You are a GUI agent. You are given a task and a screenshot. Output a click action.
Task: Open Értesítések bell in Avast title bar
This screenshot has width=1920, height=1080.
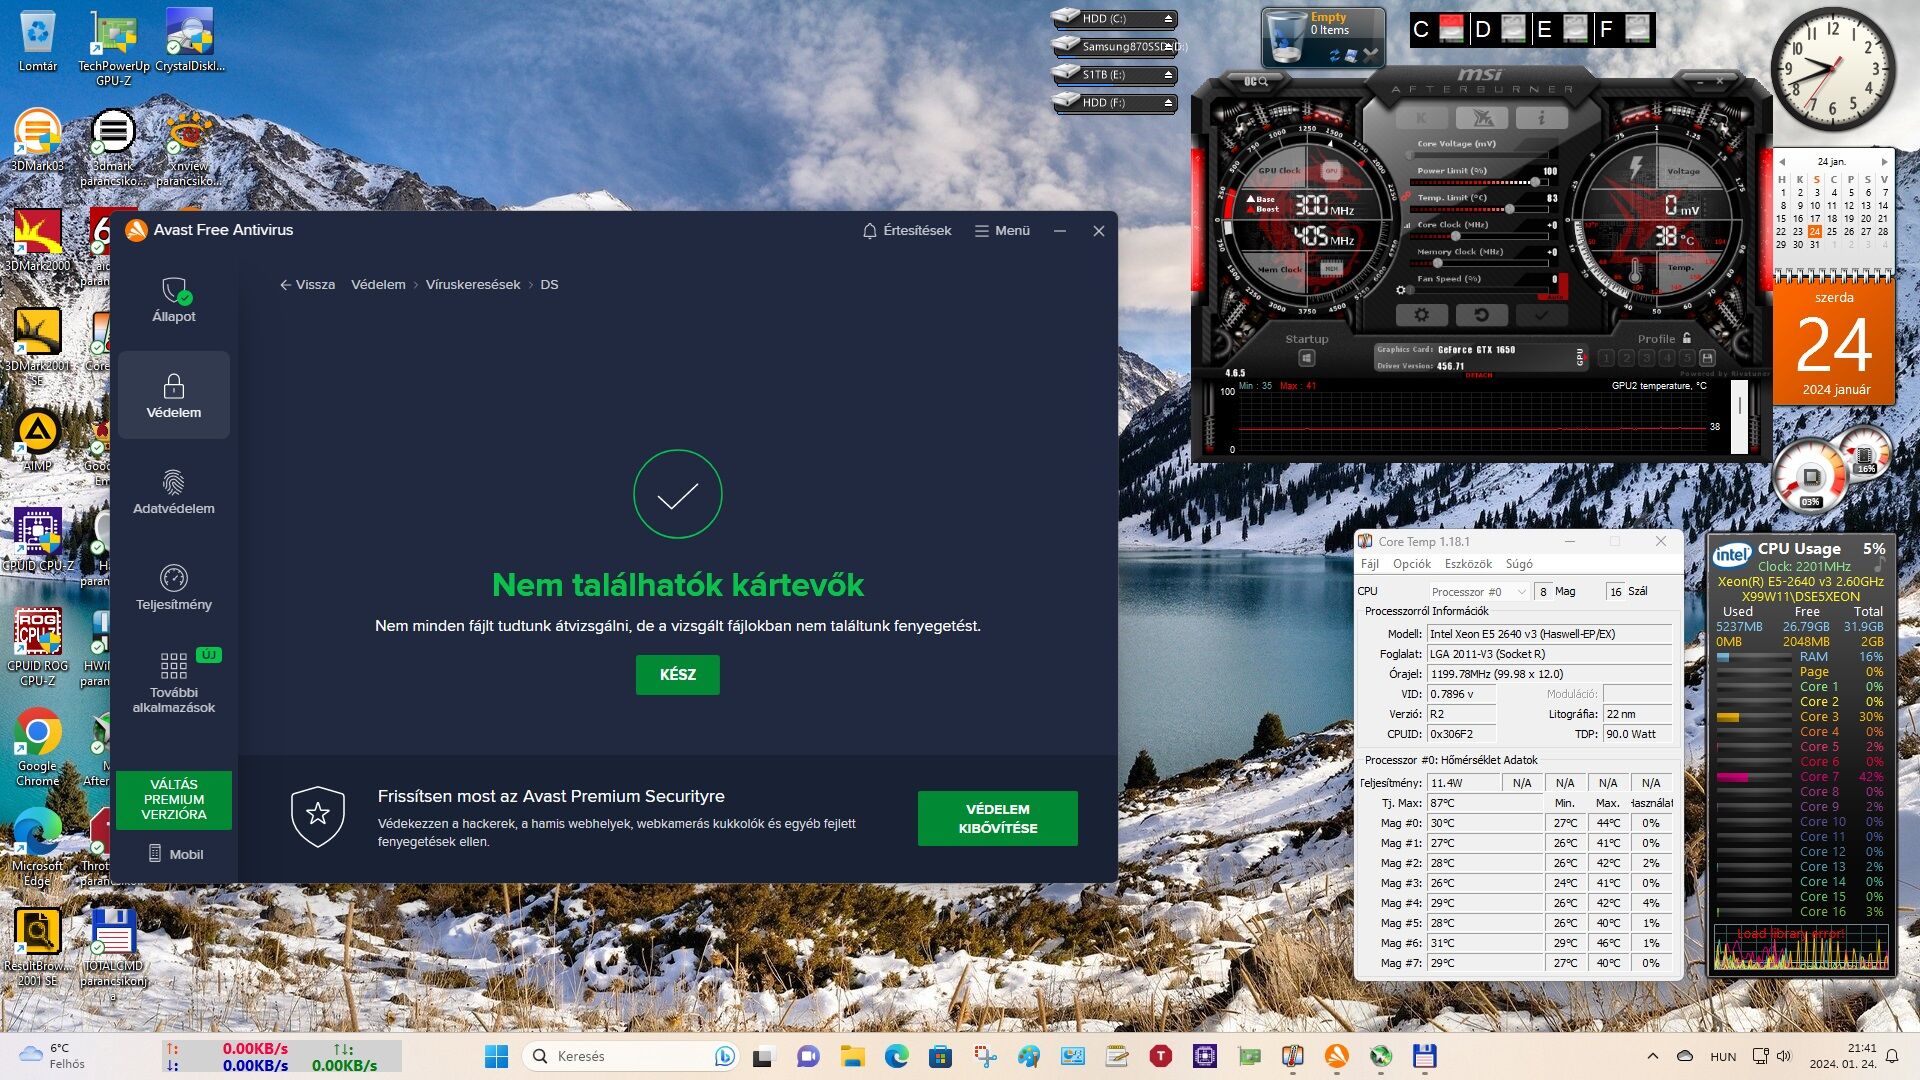907,230
